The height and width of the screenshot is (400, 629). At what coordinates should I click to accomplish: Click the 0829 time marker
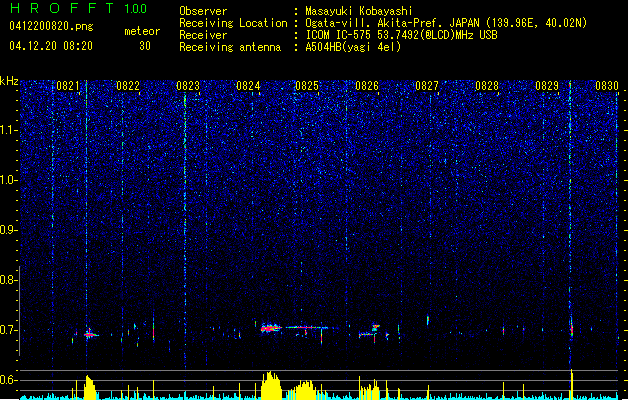coord(547,86)
